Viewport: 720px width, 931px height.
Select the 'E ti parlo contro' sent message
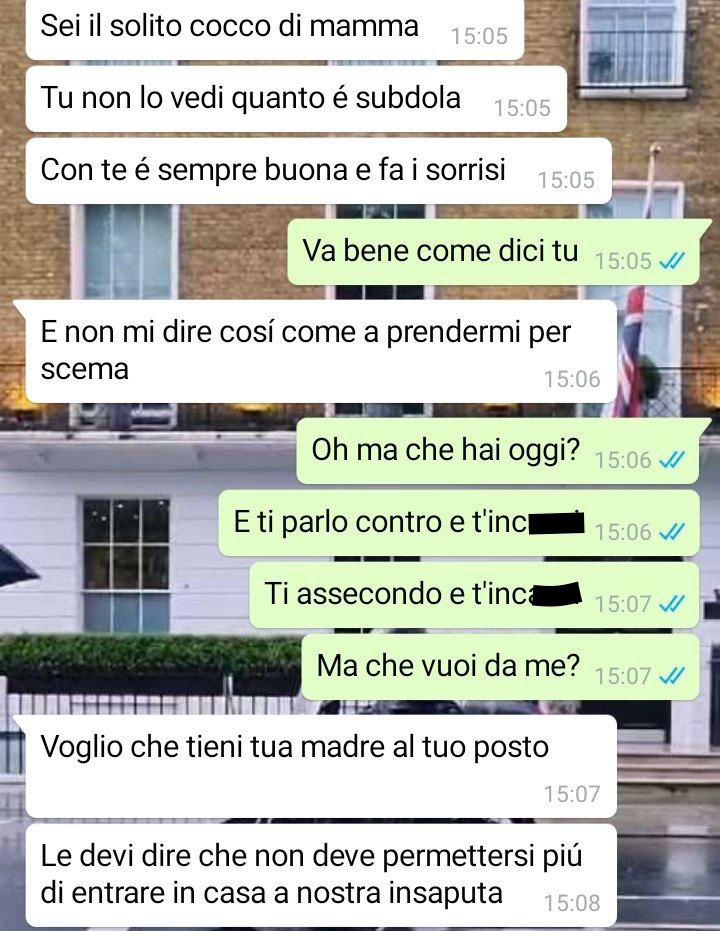point(459,523)
